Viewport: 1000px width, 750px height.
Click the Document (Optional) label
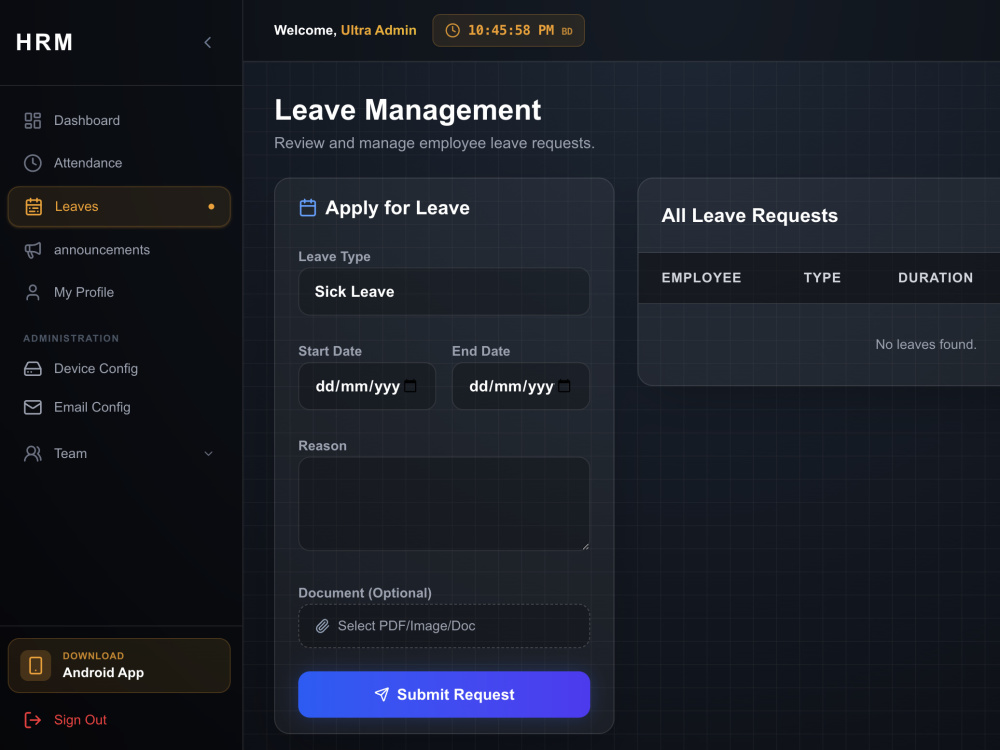click(x=365, y=593)
